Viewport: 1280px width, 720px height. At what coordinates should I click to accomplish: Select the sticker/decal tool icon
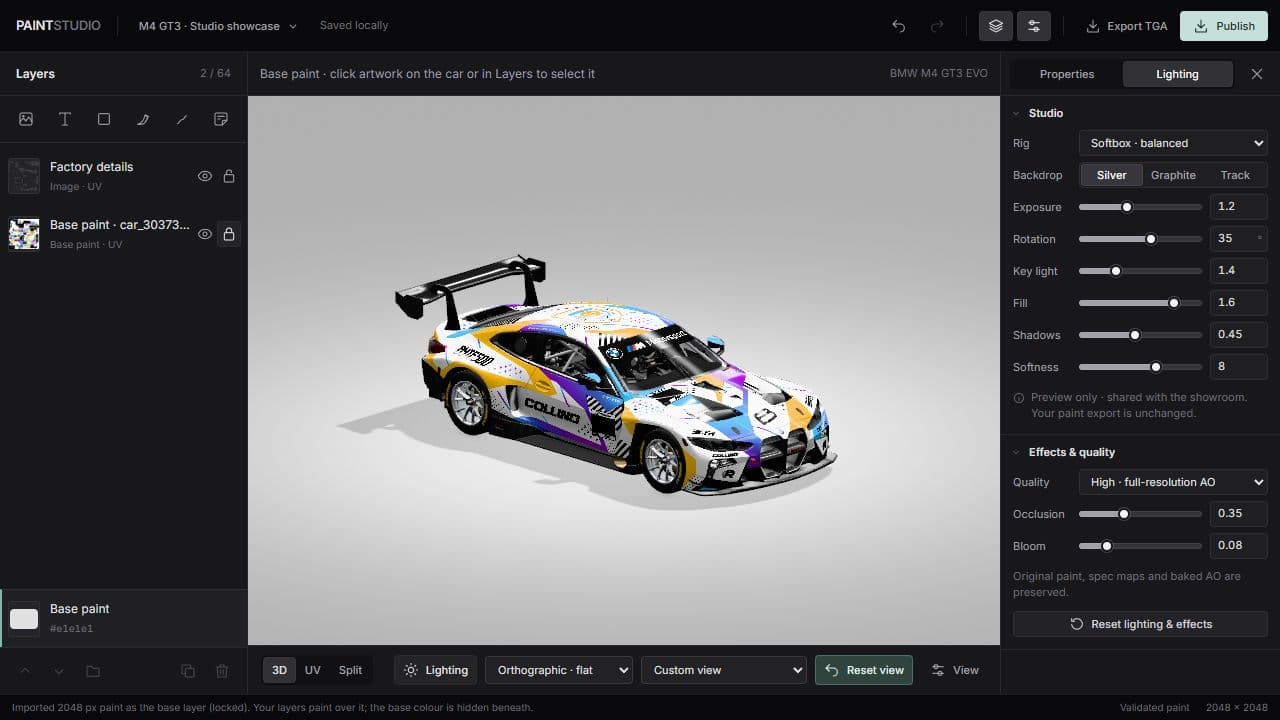pyautogui.click(x=221, y=119)
